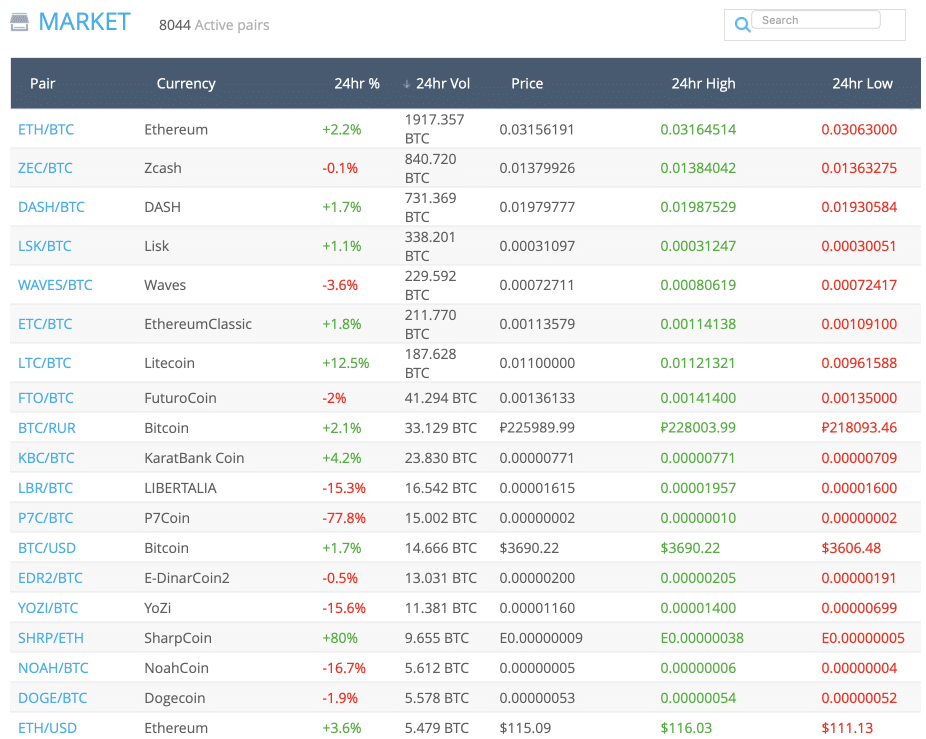Sort by Currency column header
This screenshot has height=739, width=926.
point(186,83)
